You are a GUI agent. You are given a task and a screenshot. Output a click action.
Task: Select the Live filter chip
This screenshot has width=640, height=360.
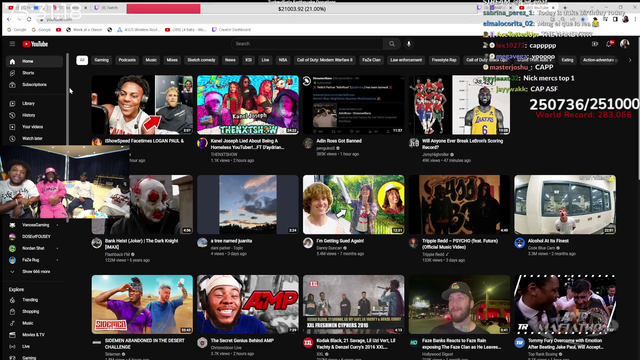pos(265,60)
